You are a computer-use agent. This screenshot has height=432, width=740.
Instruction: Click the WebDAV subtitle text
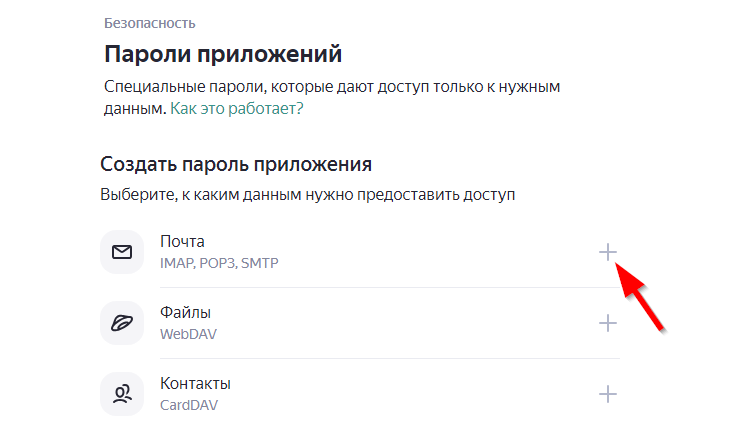tap(188, 334)
